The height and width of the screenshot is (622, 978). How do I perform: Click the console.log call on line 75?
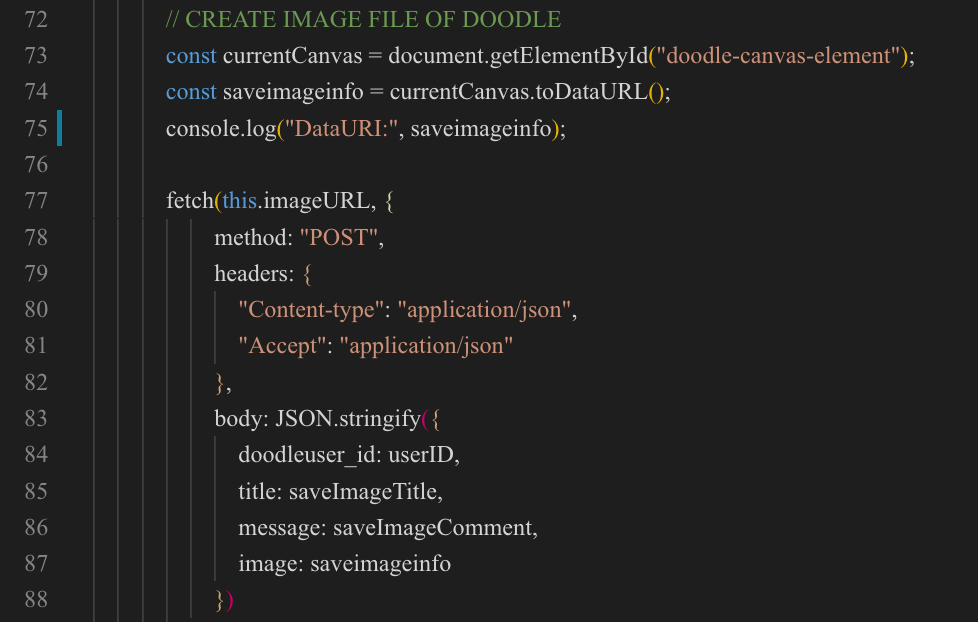221,129
